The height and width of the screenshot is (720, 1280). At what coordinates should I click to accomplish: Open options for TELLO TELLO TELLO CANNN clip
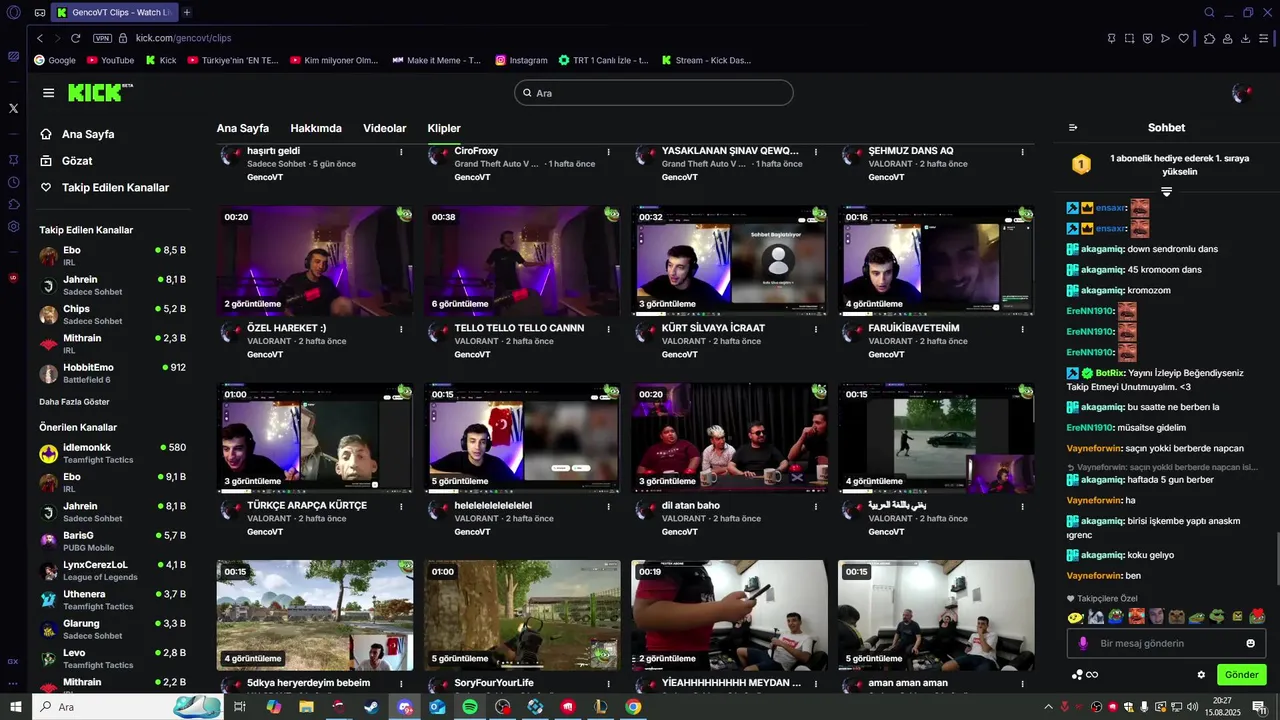[x=608, y=328]
